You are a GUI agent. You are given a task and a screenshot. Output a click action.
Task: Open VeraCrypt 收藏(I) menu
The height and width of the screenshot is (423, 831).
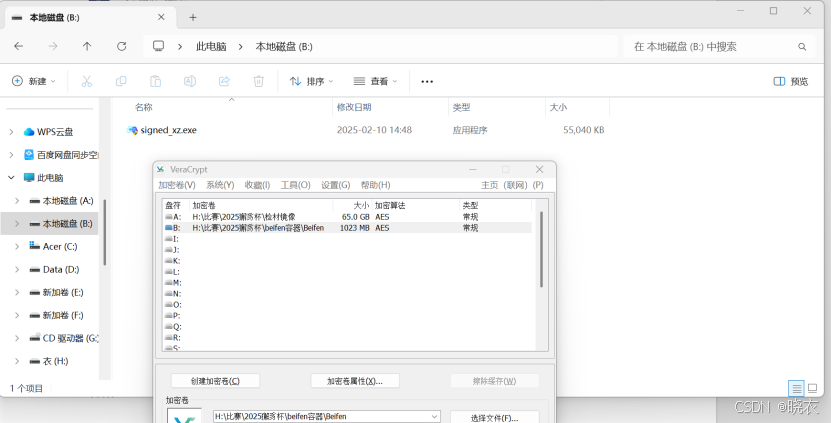point(257,185)
